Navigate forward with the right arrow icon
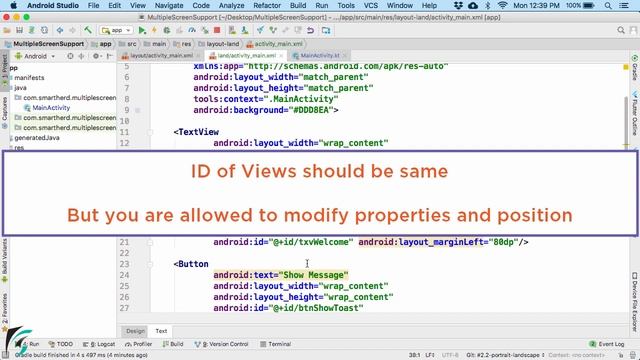 (72, 30)
